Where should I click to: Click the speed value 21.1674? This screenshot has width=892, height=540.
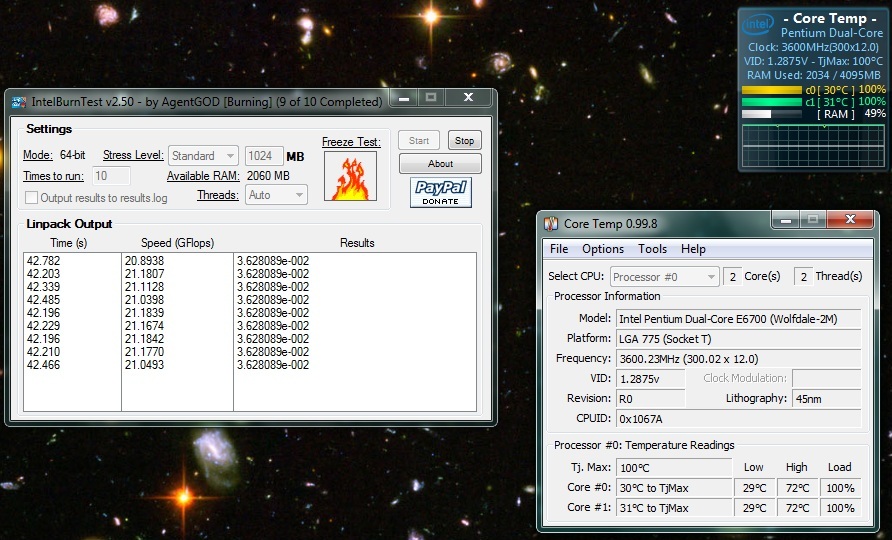144,326
